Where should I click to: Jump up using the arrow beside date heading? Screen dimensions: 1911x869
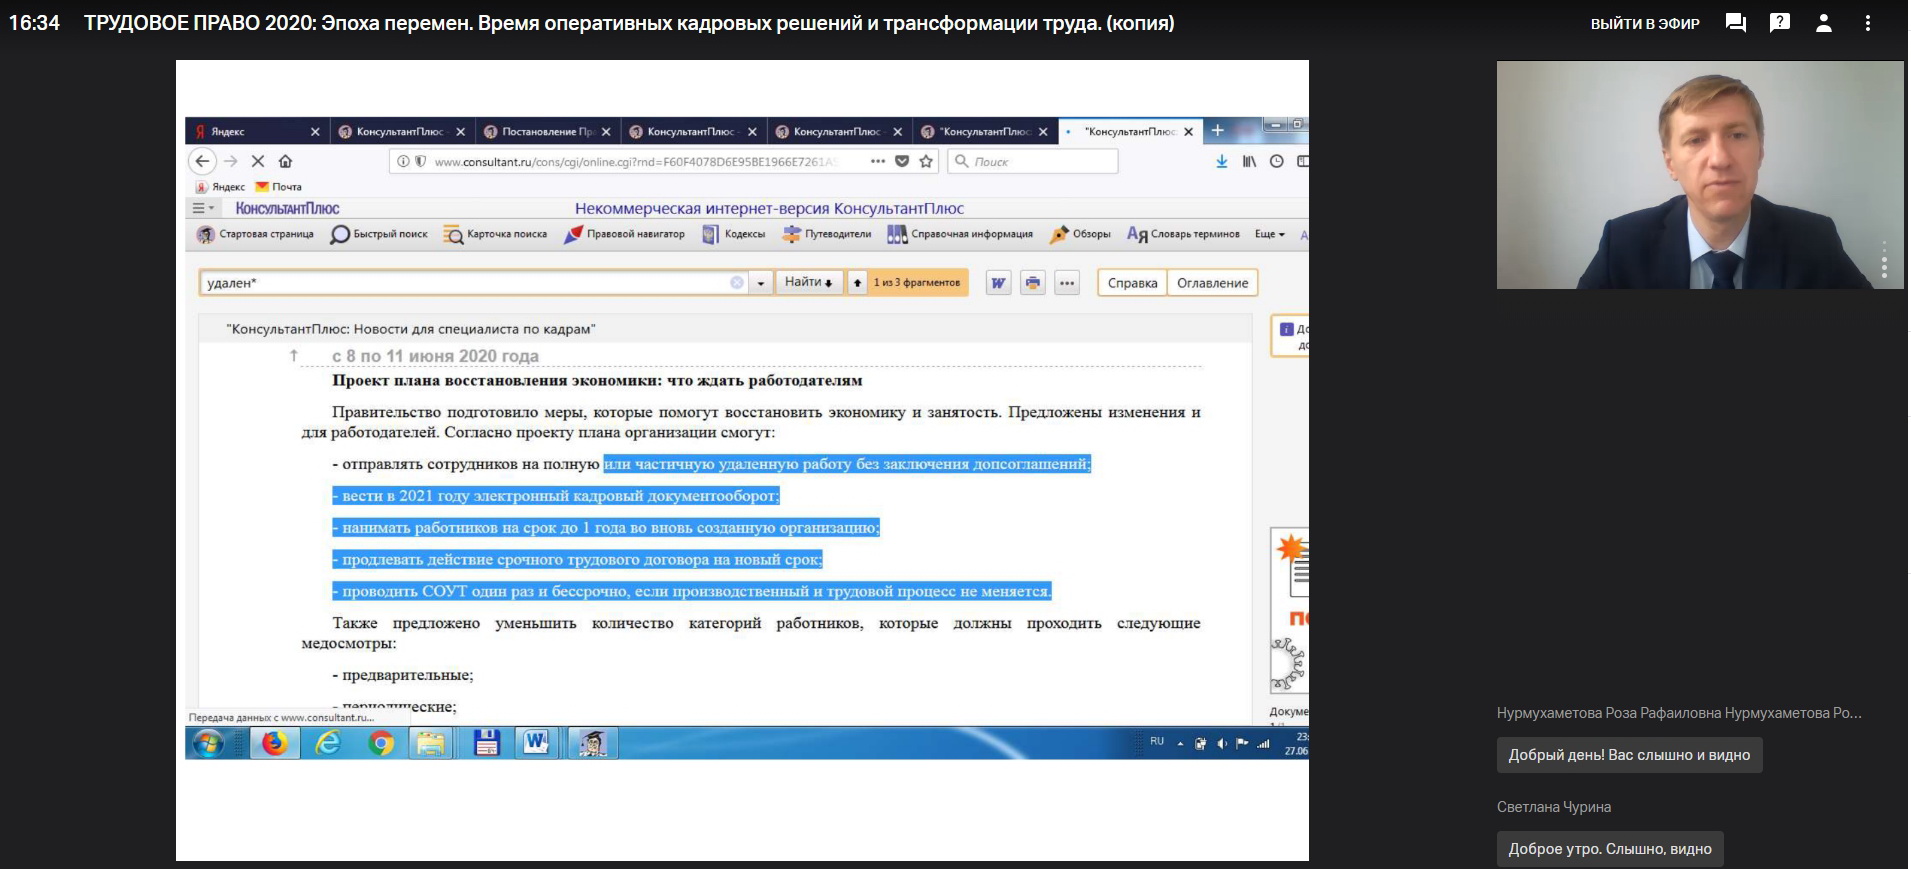294,355
